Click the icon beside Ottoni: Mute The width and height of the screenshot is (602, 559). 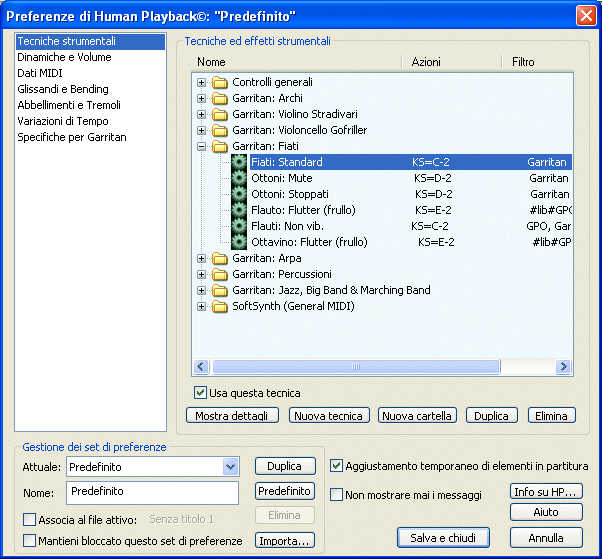tap(239, 178)
